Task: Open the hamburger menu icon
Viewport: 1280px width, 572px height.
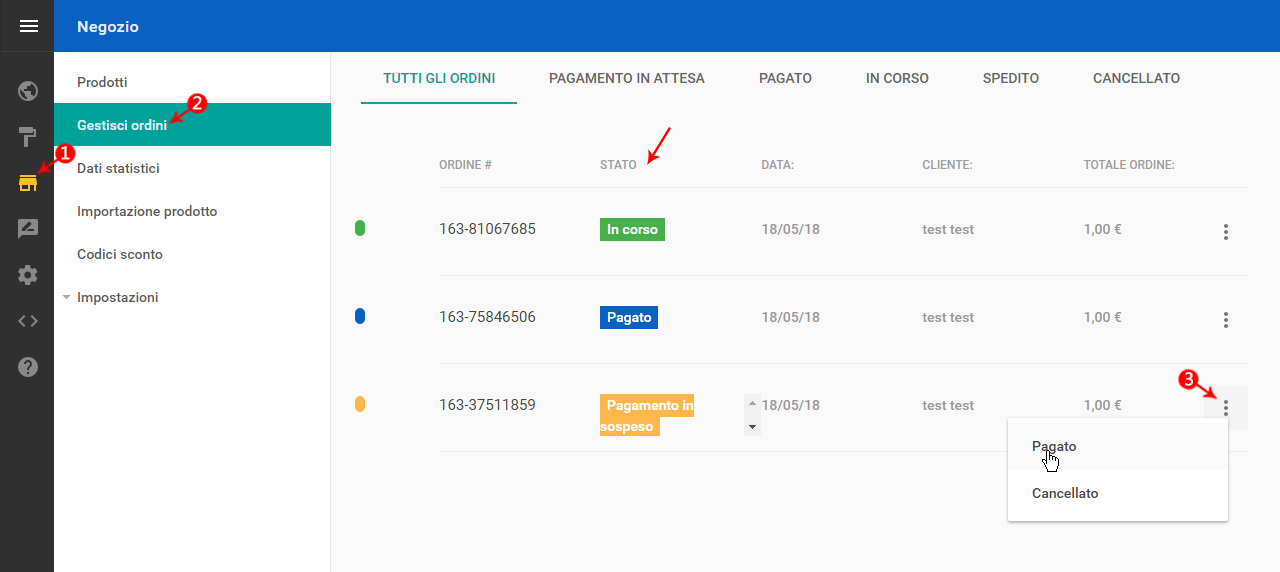Action: (28, 26)
